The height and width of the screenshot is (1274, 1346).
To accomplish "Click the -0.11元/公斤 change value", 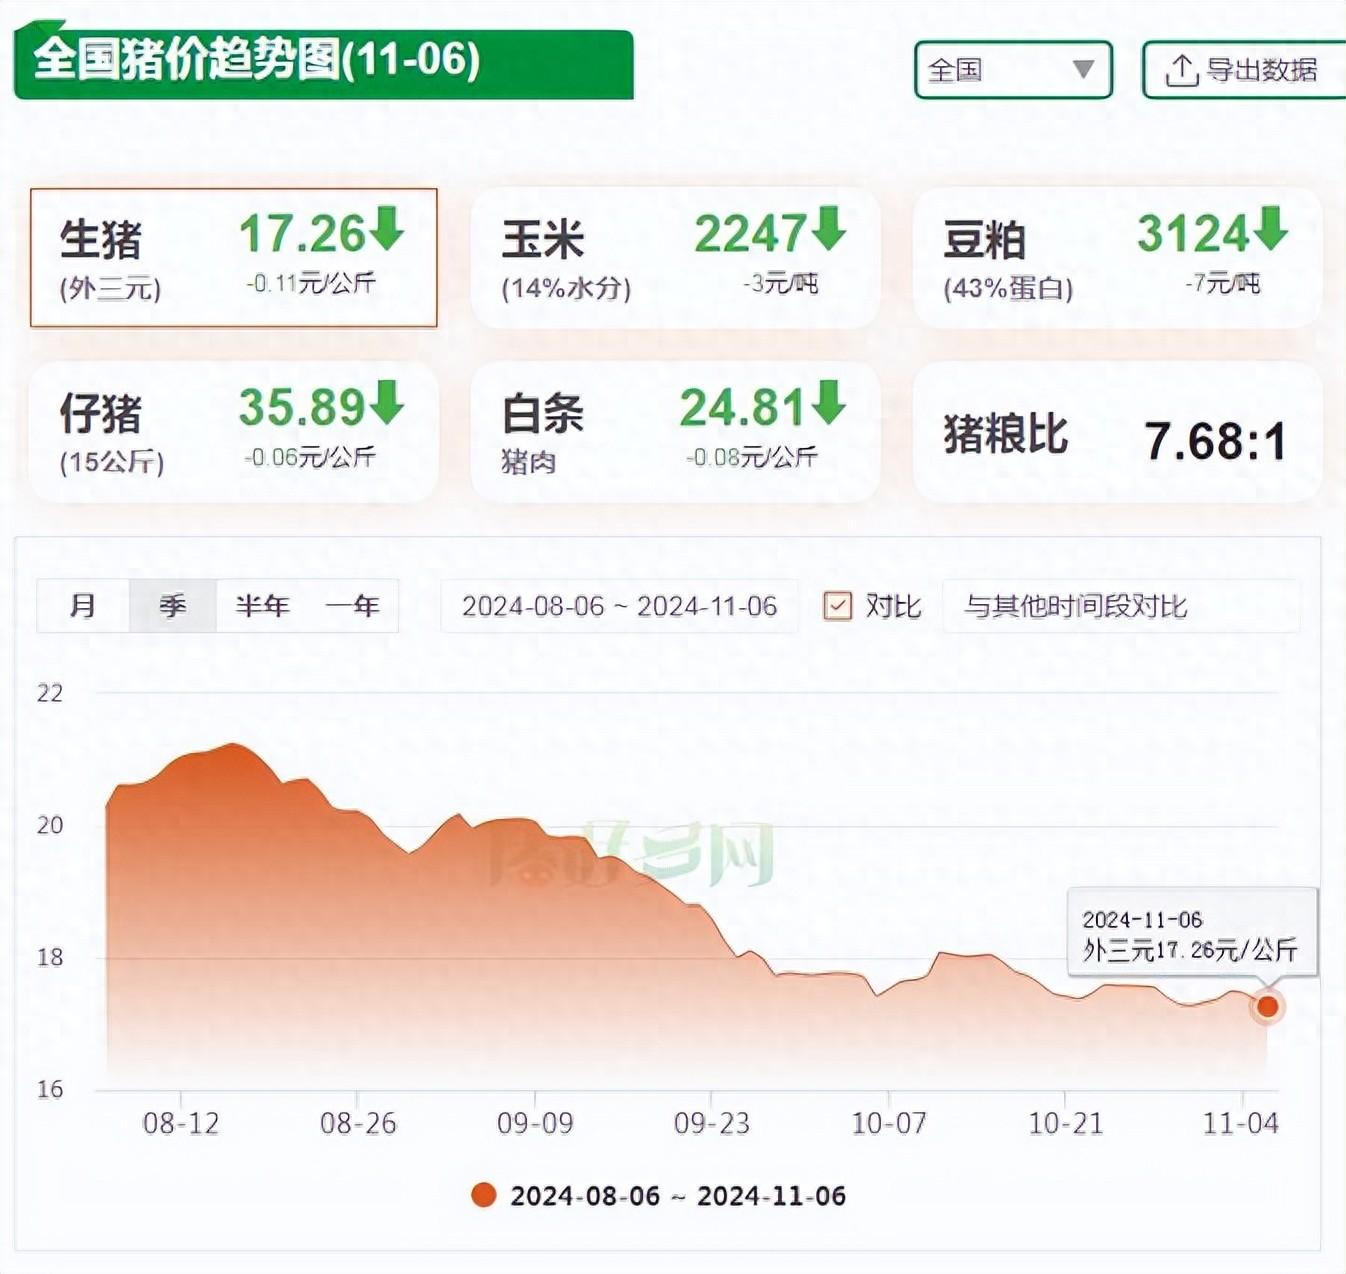I will (x=311, y=283).
